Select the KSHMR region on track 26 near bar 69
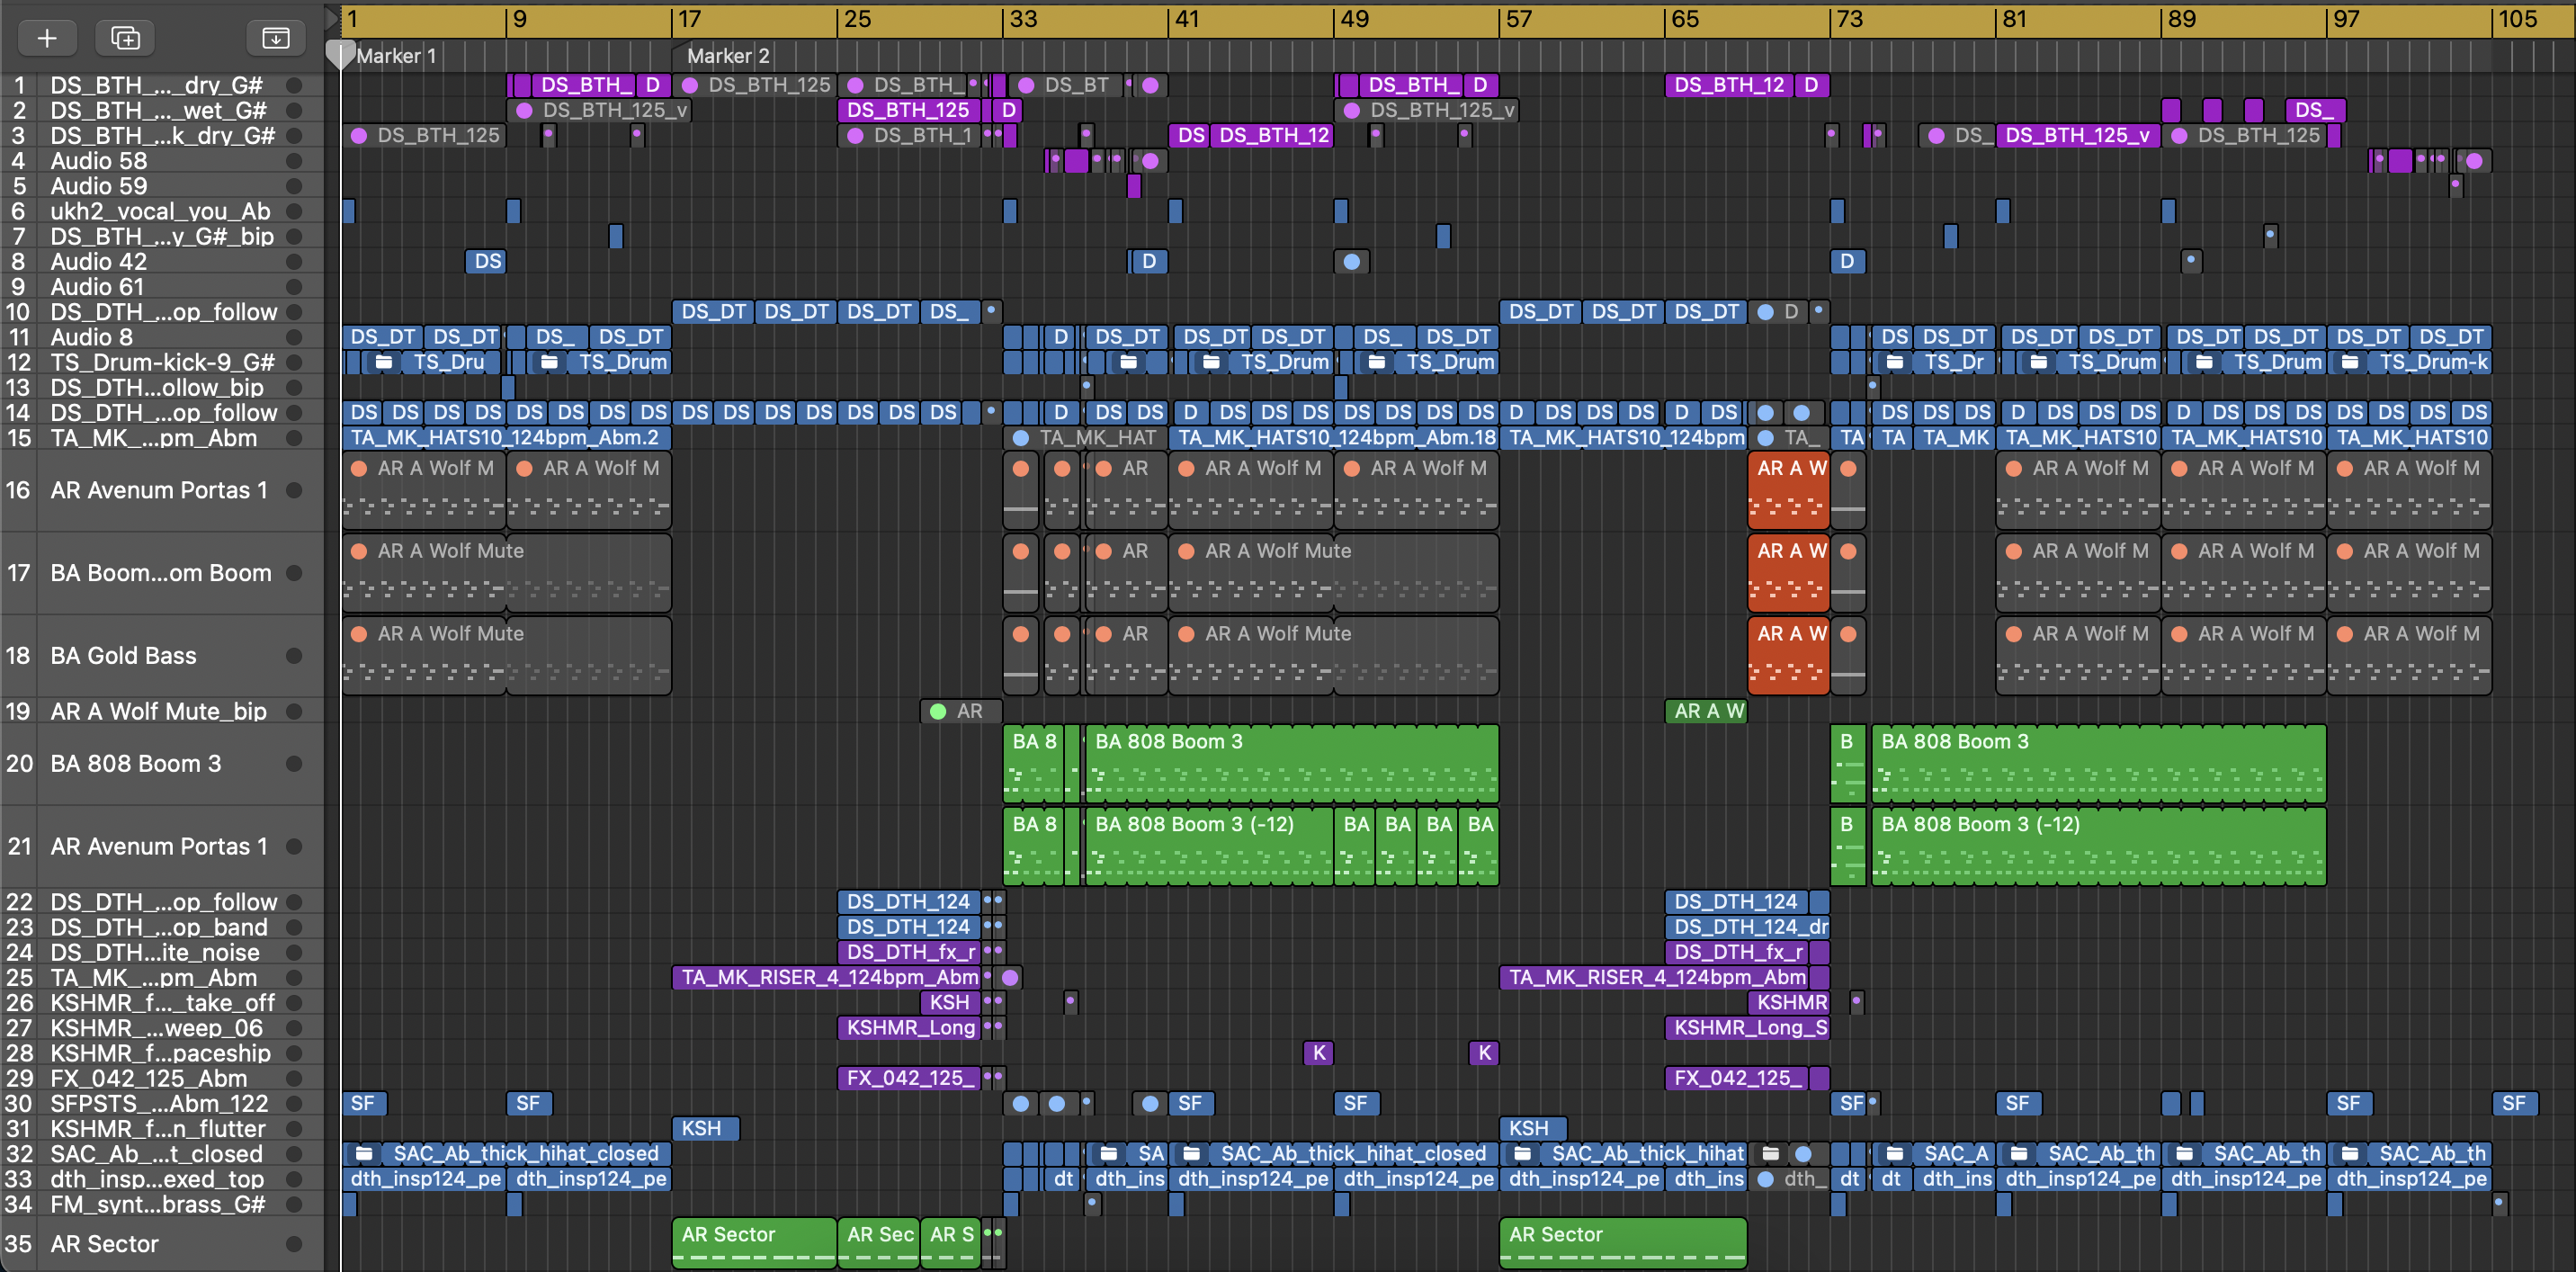The height and width of the screenshot is (1272, 2576). tap(1789, 1002)
